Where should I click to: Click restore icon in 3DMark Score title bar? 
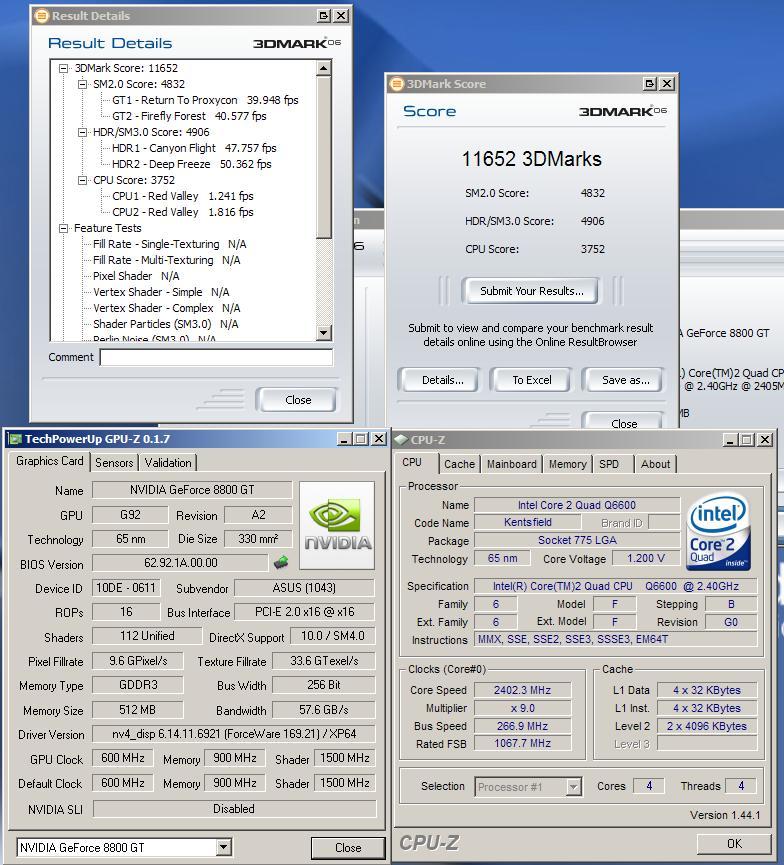click(650, 84)
